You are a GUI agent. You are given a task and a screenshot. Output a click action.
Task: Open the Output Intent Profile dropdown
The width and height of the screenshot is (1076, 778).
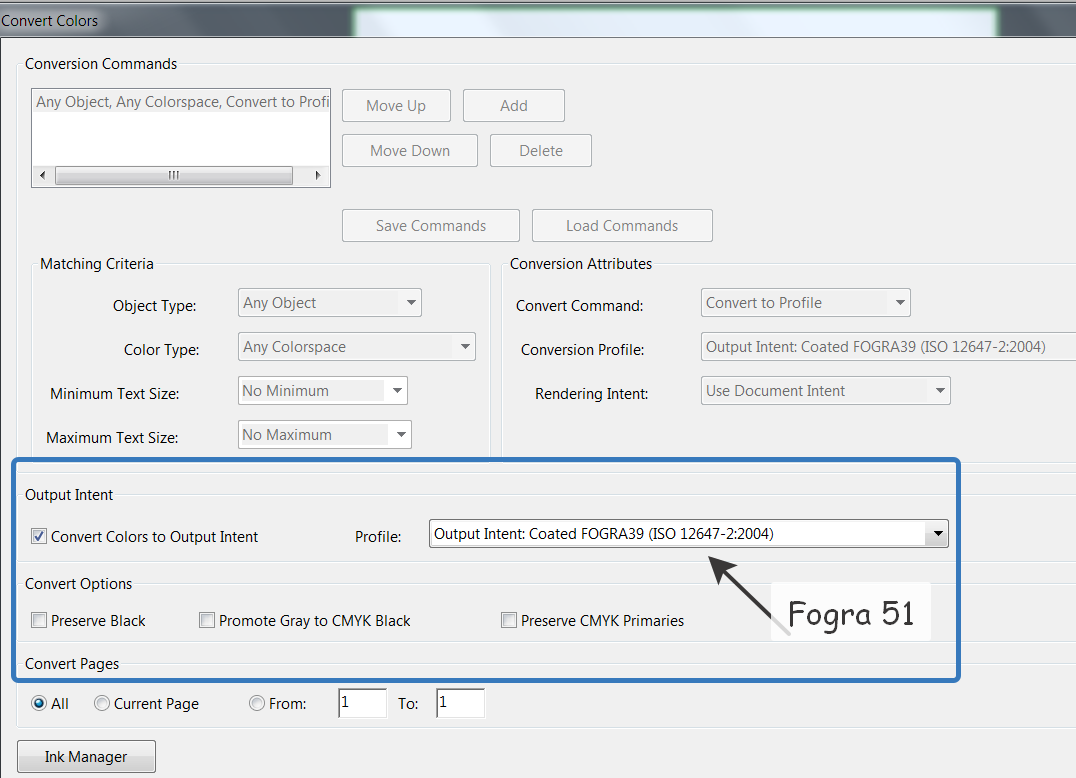pyautogui.click(x=688, y=534)
